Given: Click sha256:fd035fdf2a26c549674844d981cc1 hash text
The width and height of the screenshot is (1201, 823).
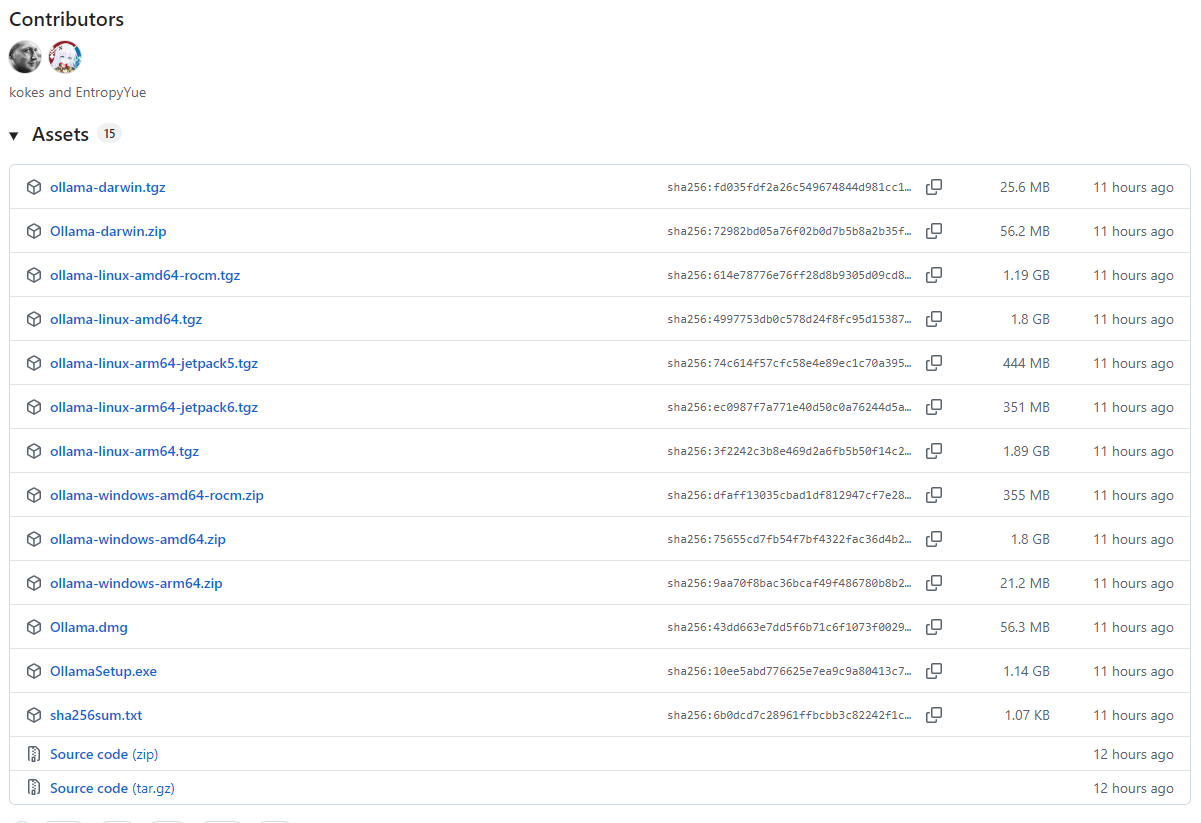Looking at the screenshot, I should [x=790, y=187].
